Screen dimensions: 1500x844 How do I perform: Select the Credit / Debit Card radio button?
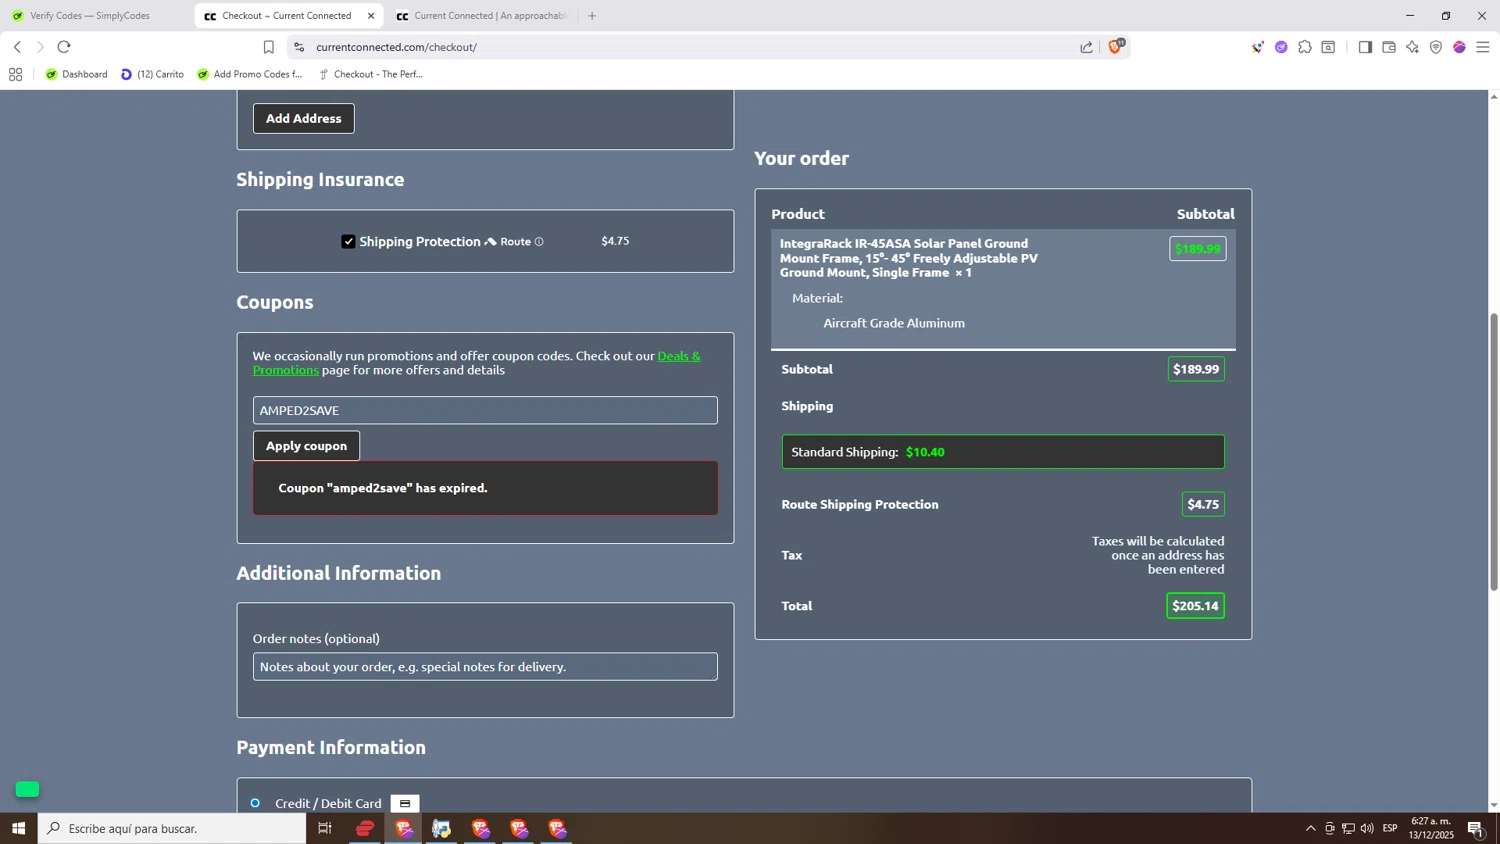point(255,803)
